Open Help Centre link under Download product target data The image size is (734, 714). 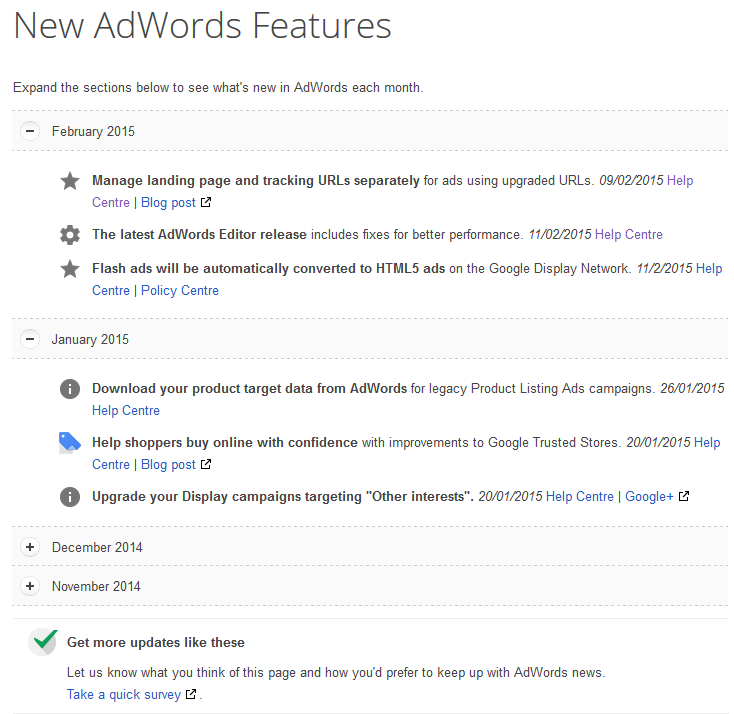(125, 410)
